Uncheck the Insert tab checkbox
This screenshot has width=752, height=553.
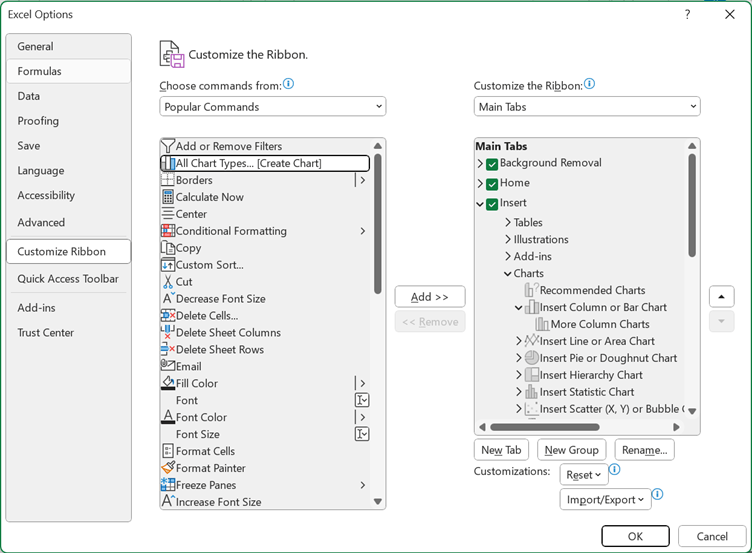pyautogui.click(x=492, y=204)
